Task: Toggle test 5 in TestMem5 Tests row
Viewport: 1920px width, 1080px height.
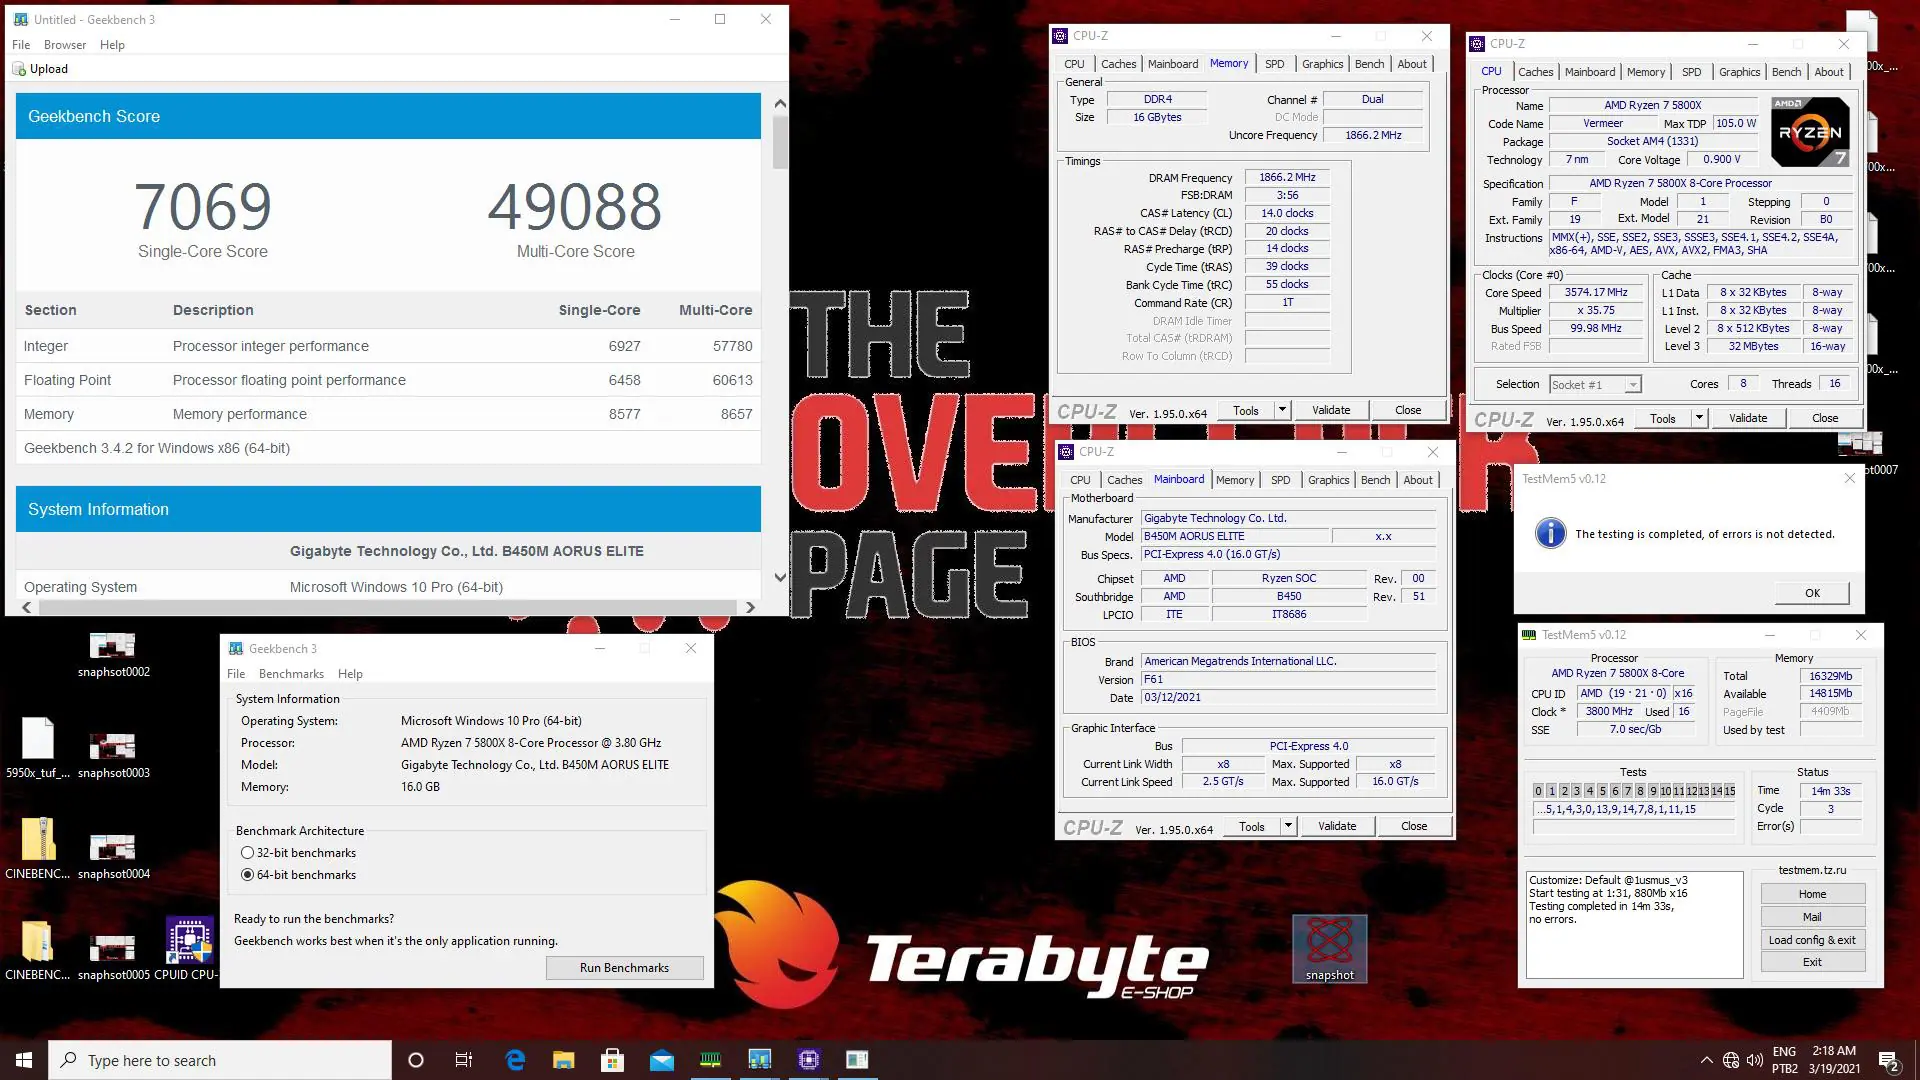Action: tap(1602, 791)
